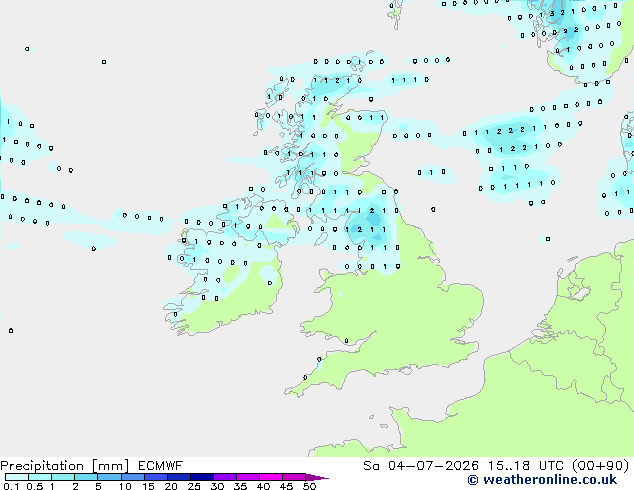This screenshot has width=634, height=490.
Task: Click the legend label '0.1'
Action: pos(11,486)
